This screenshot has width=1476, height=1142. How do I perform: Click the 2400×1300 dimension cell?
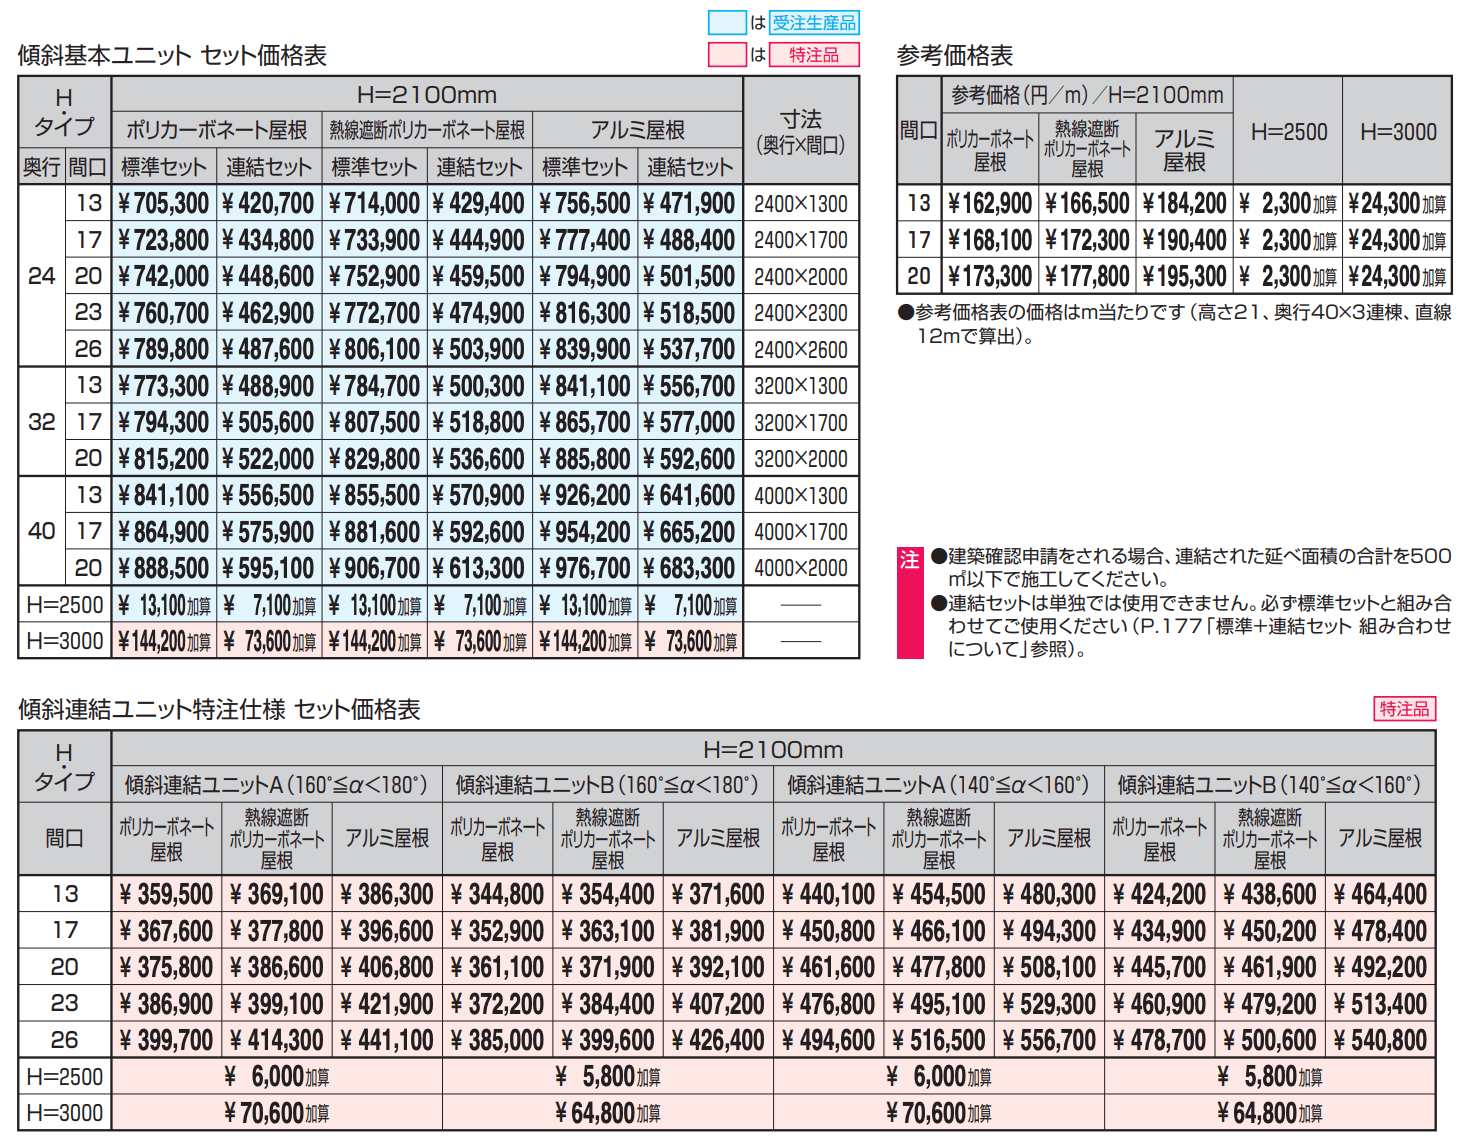(x=801, y=203)
